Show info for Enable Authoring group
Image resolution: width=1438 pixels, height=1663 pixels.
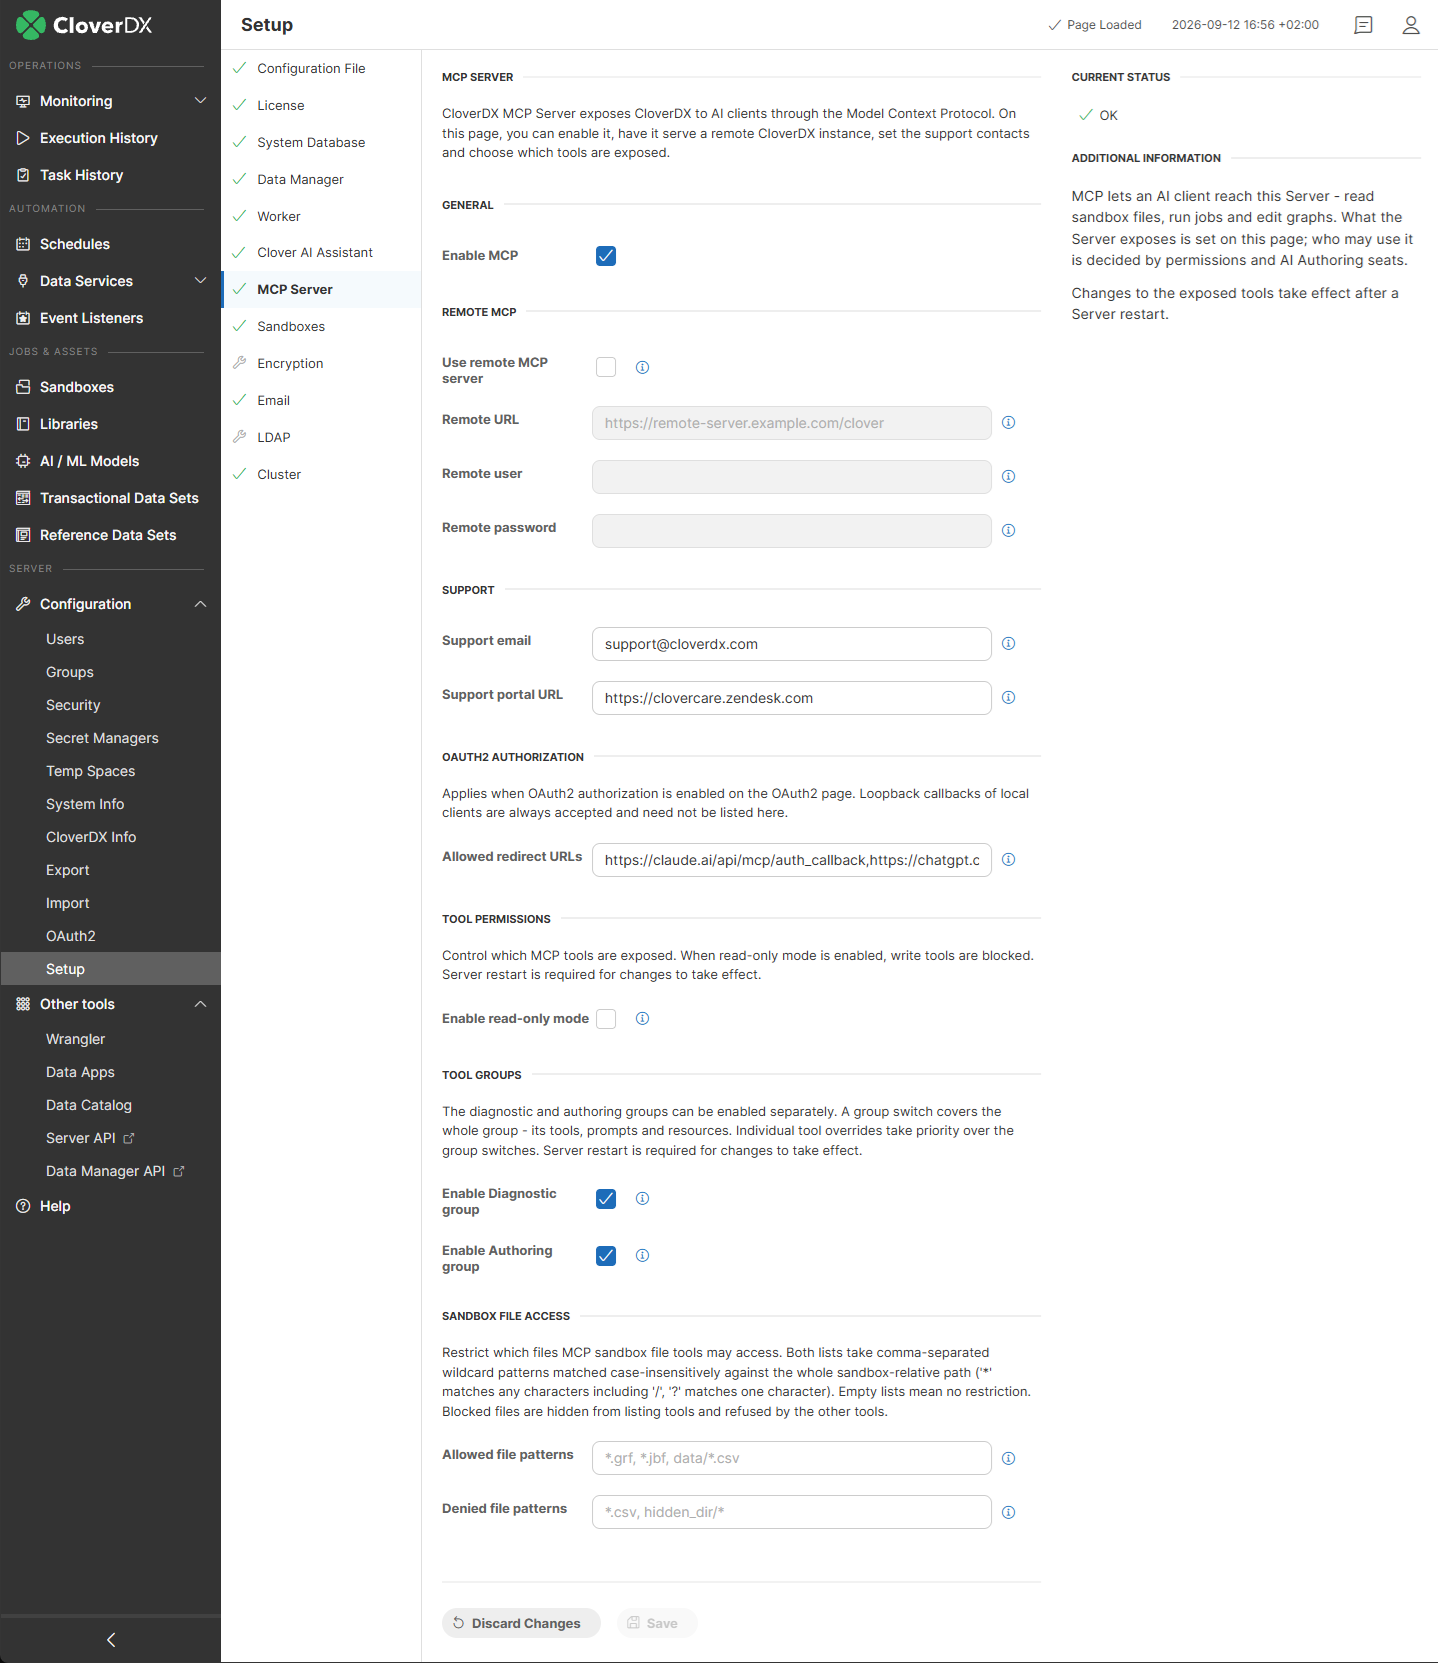pos(643,1256)
